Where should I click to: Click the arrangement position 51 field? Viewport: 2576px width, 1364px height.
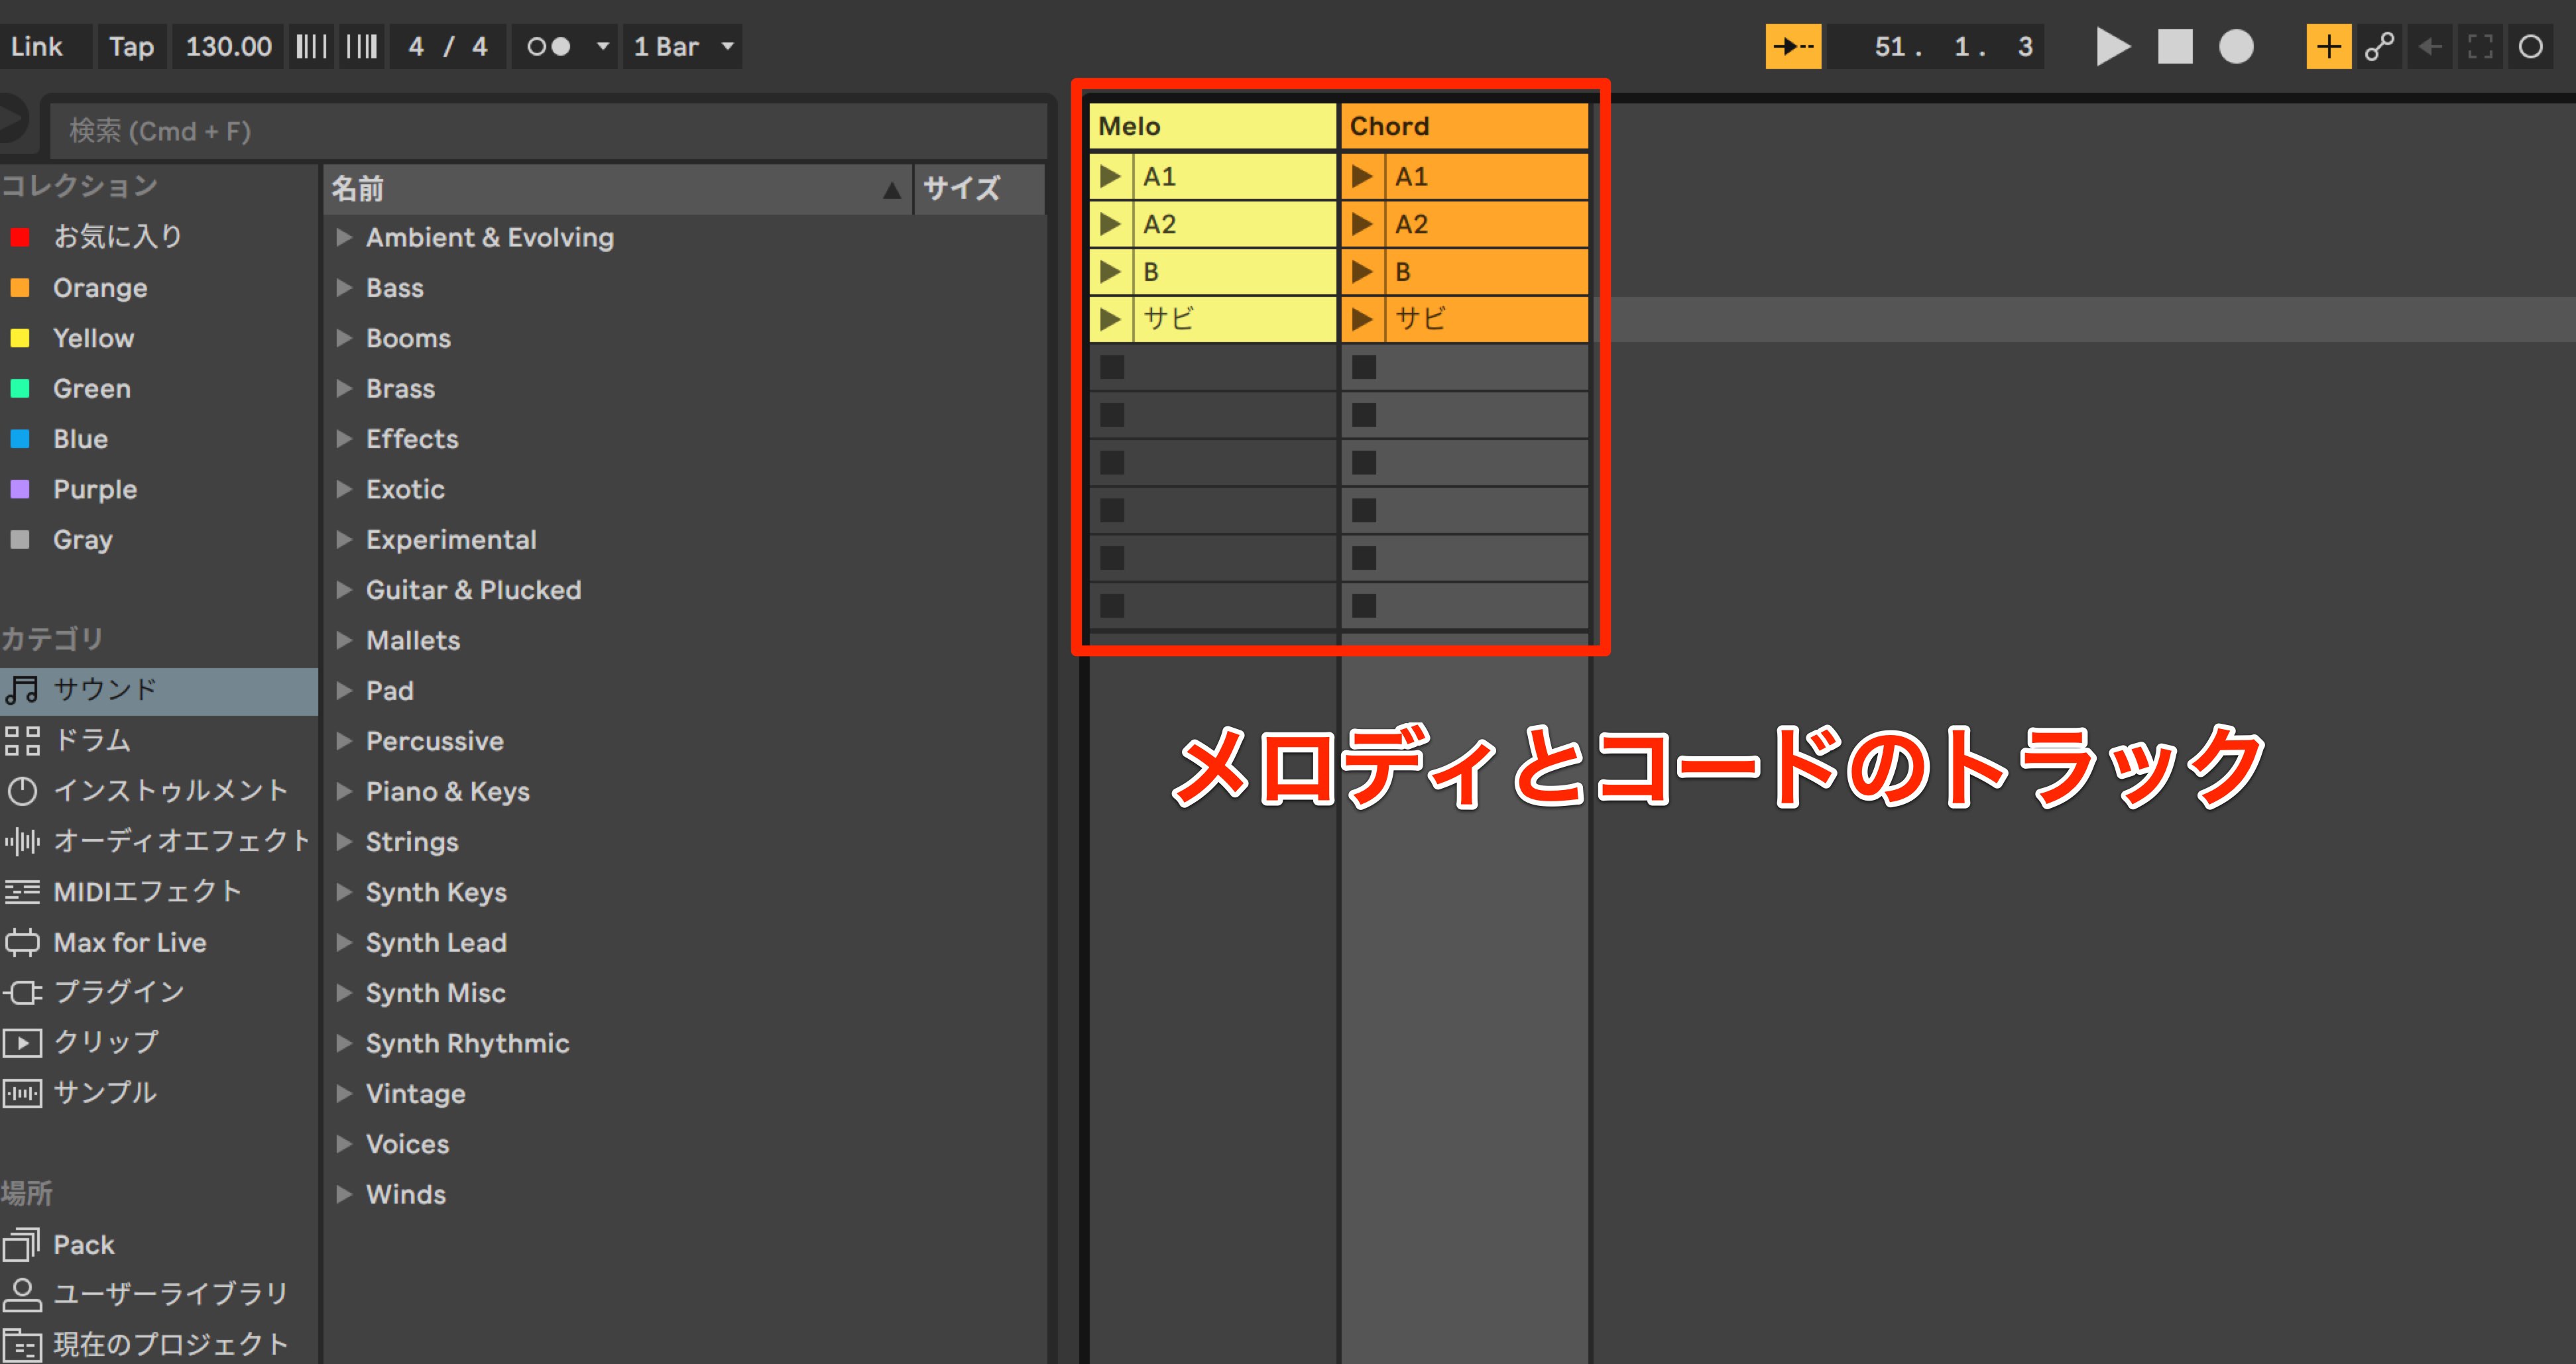click(1889, 46)
